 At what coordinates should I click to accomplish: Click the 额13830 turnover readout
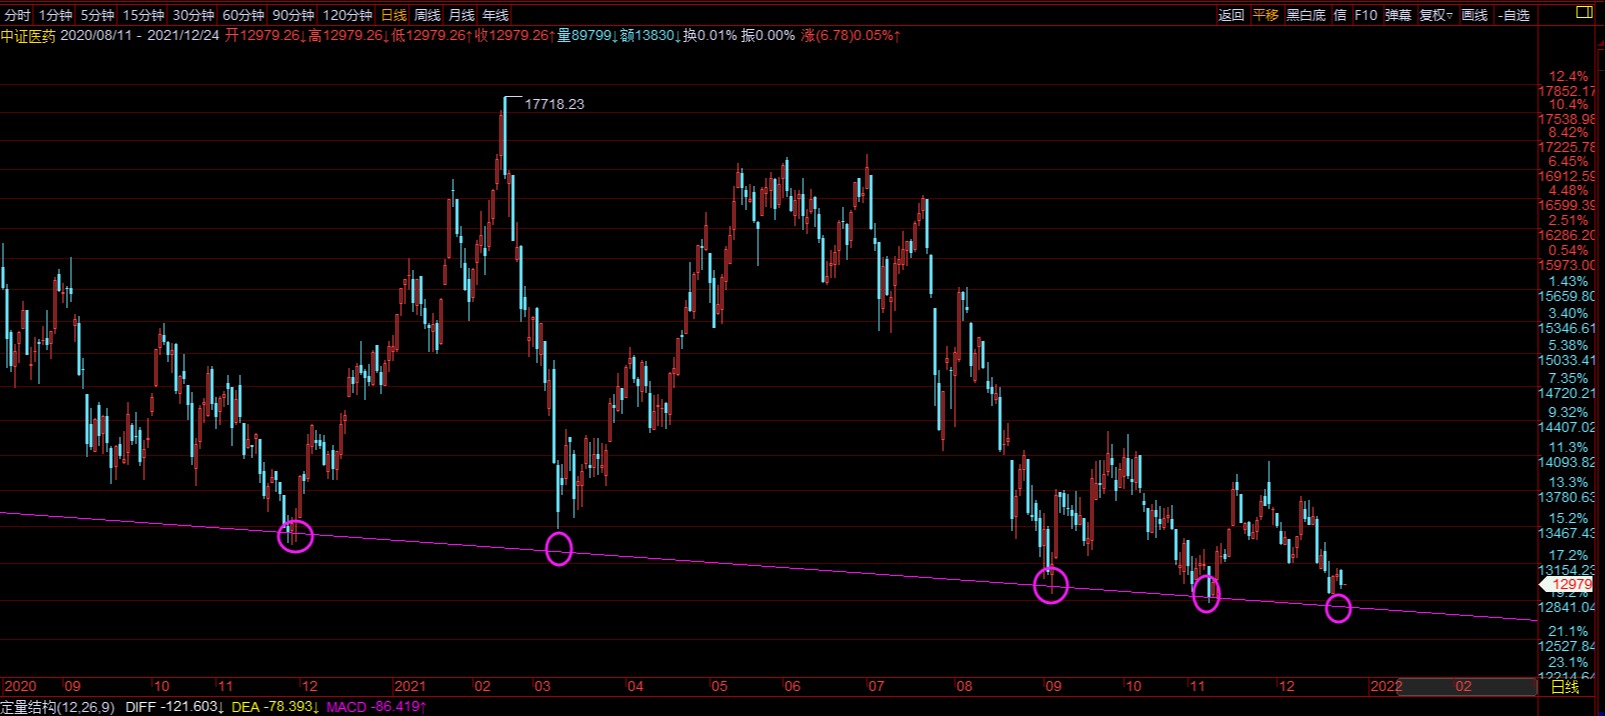(650, 36)
